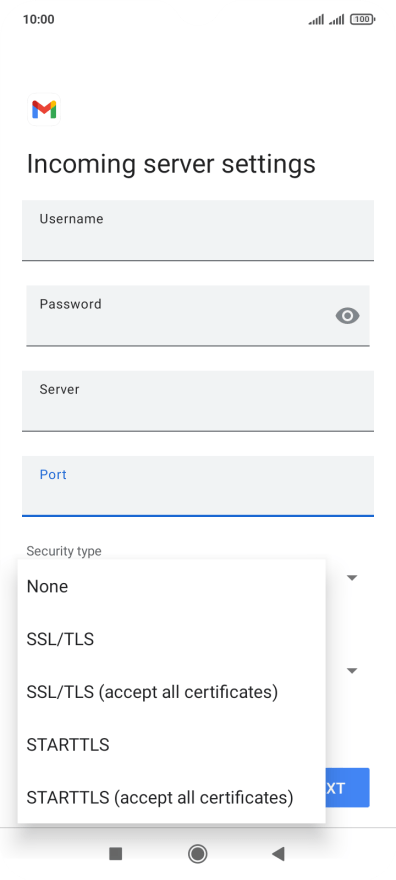The height and width of the screenshot is (880, 396).
Task: Click the blue Next button
Action: click(x=347, y=788)
